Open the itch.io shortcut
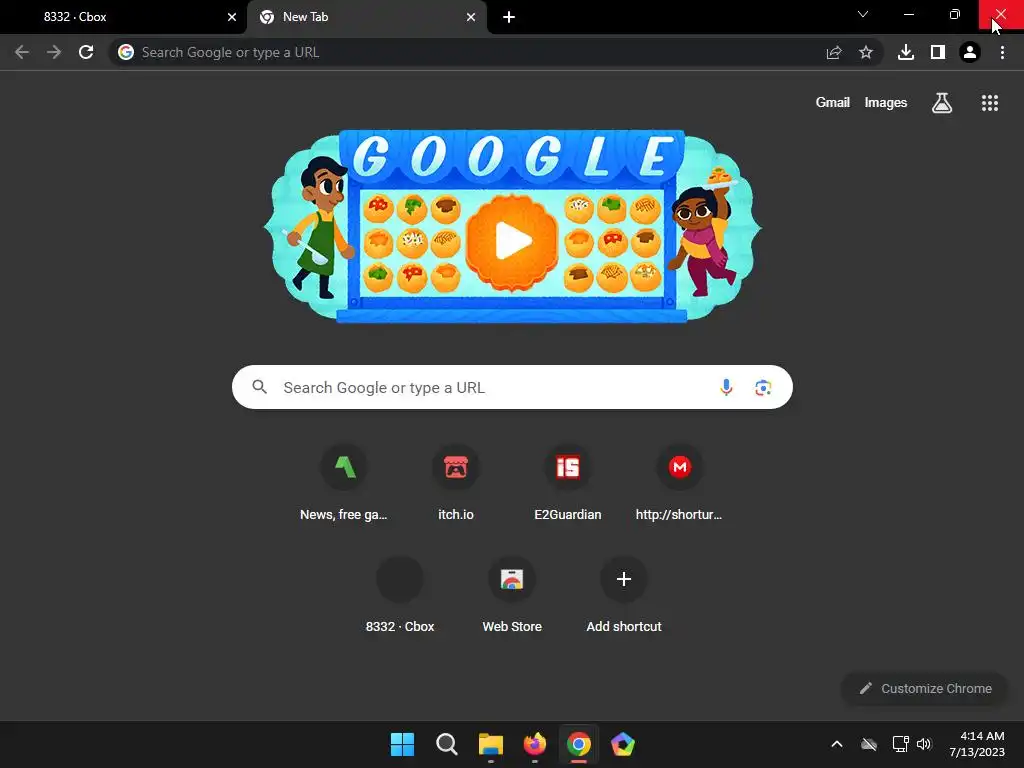 456,483
